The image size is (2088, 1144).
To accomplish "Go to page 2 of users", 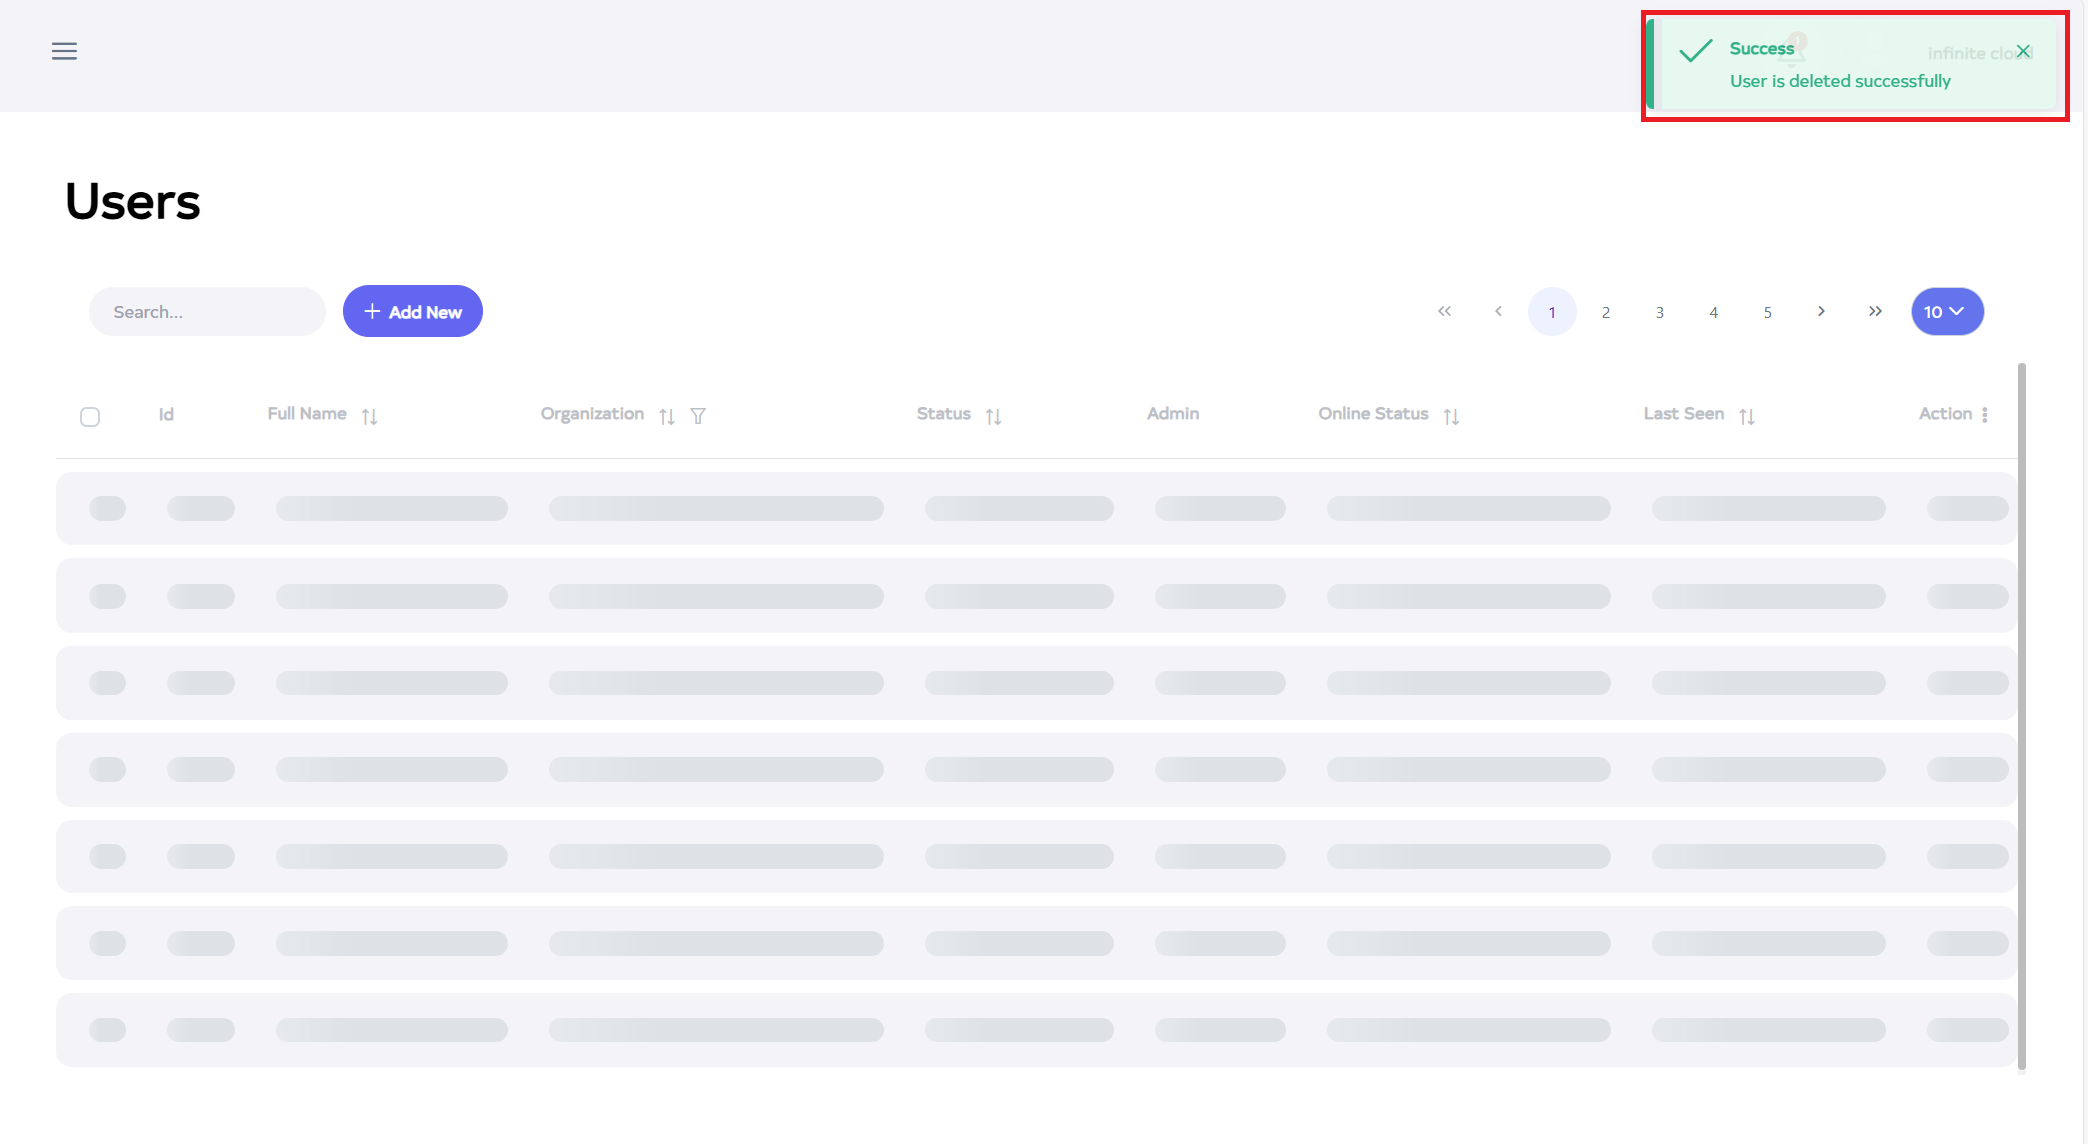I will point(1606,312).
